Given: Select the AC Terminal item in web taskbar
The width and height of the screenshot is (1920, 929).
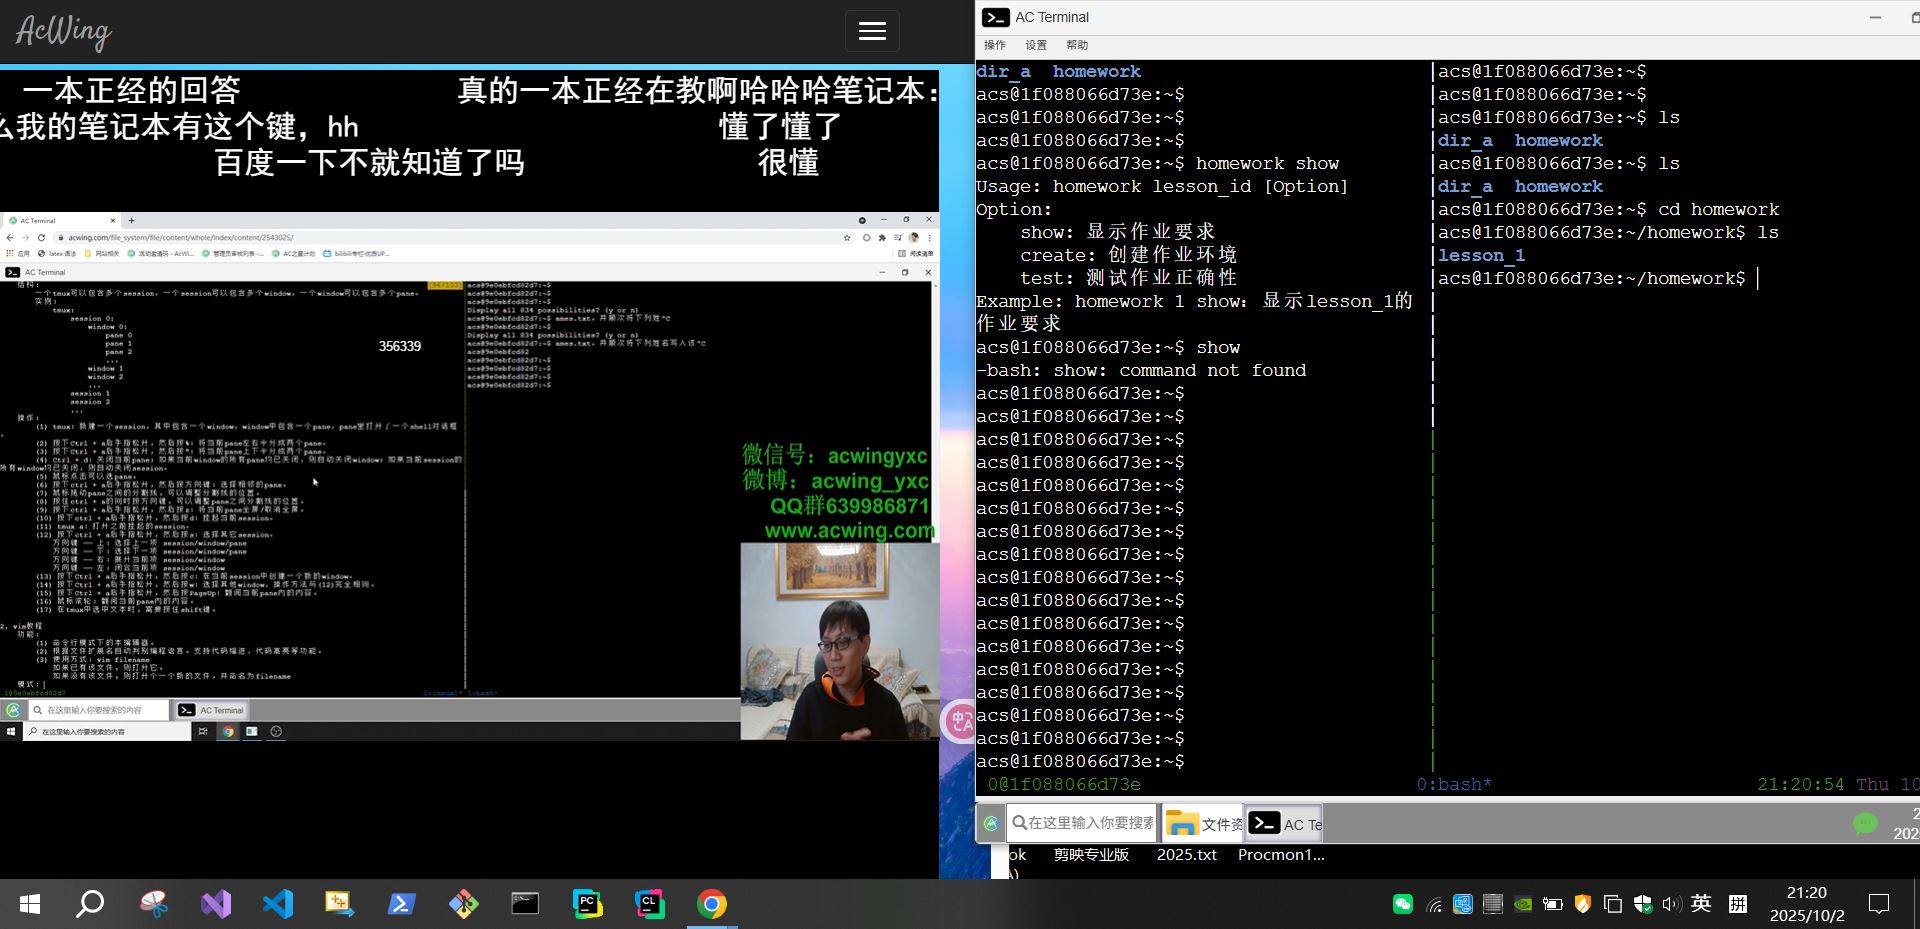Looking at the screenshot, I should click(1285, 824).
